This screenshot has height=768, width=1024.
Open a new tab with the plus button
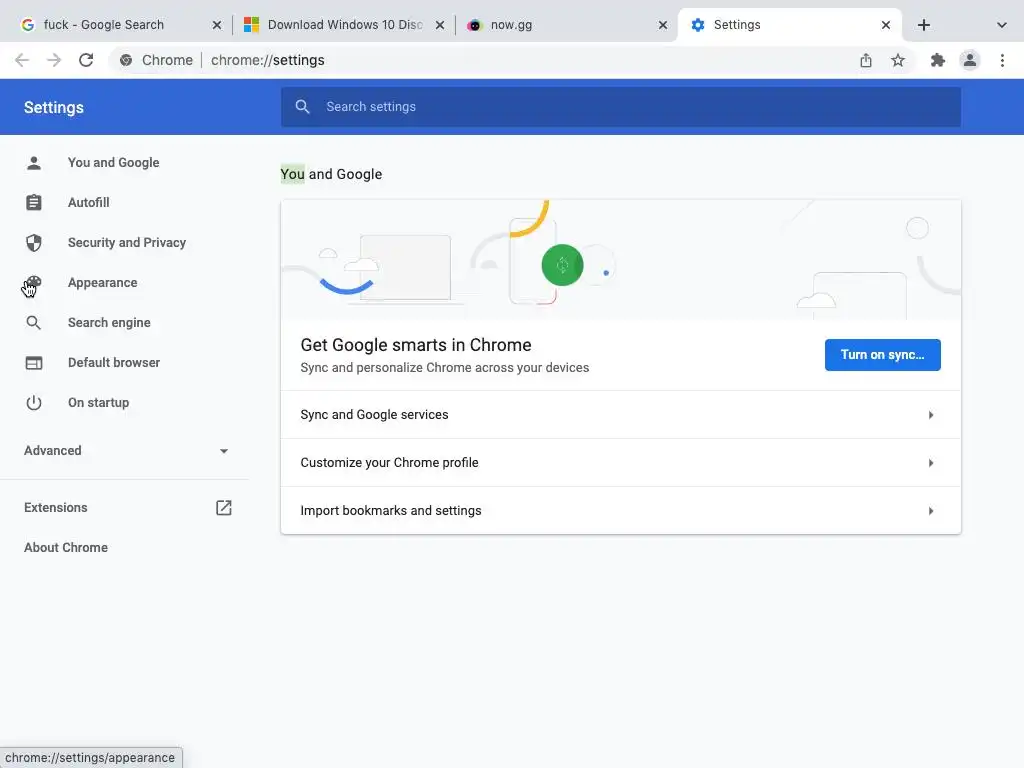tap(923, 25)
